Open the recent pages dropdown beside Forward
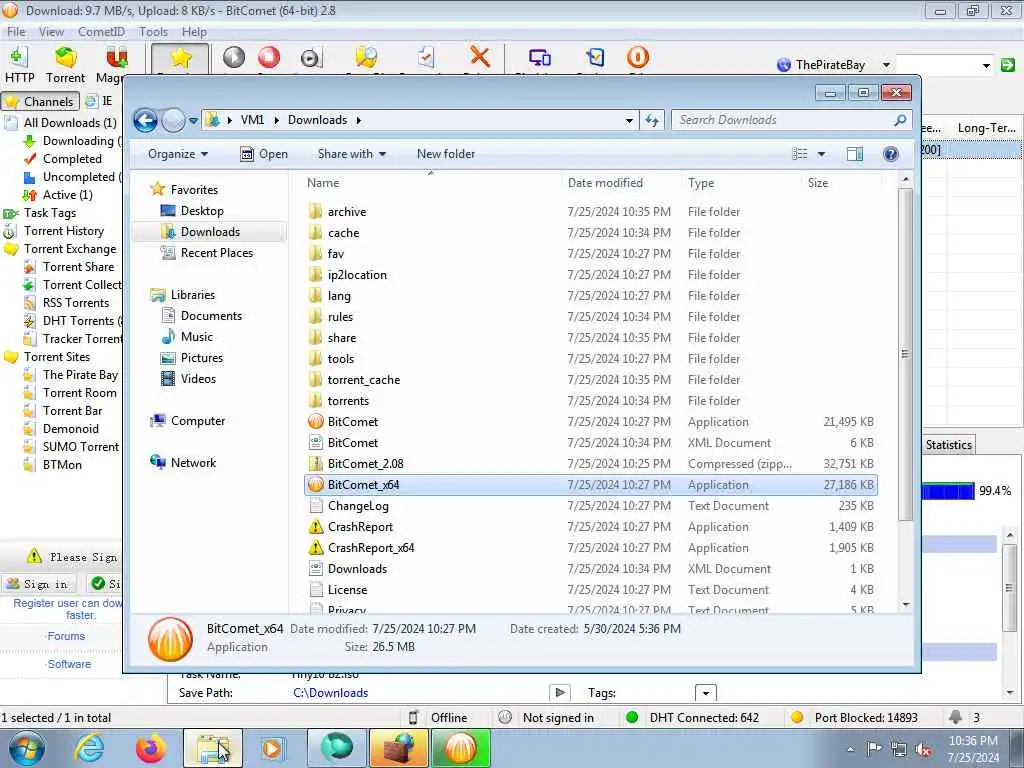This screenshot has height=768, width=1024. (193, 121)
